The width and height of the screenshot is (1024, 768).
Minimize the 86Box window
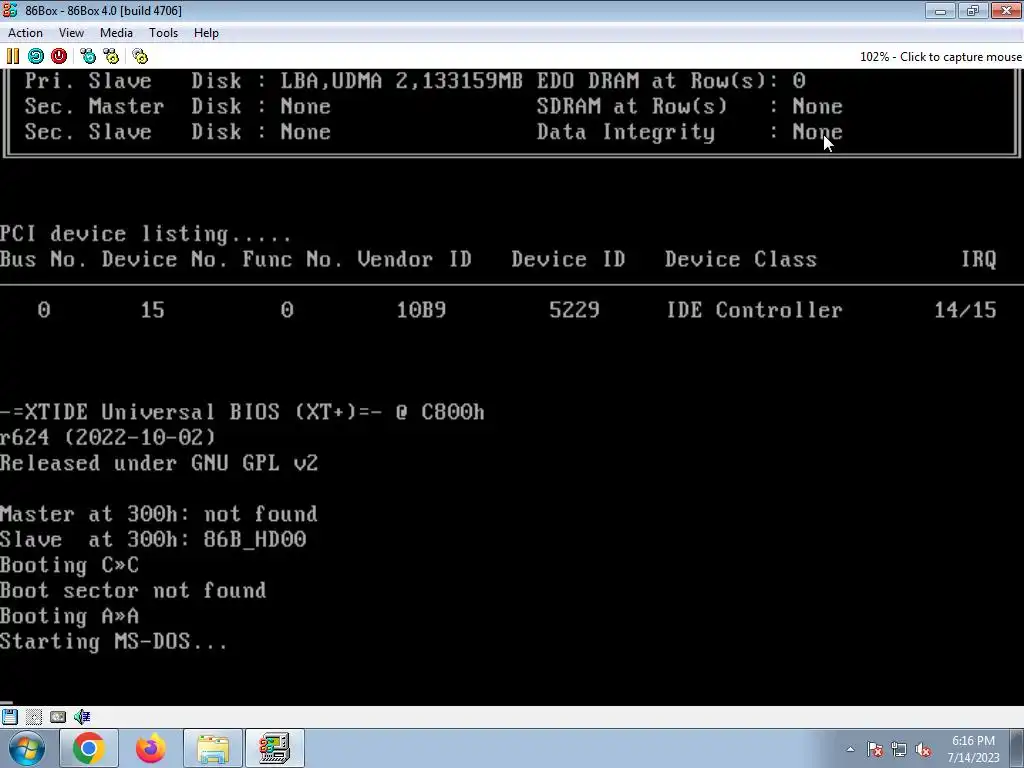940,10
